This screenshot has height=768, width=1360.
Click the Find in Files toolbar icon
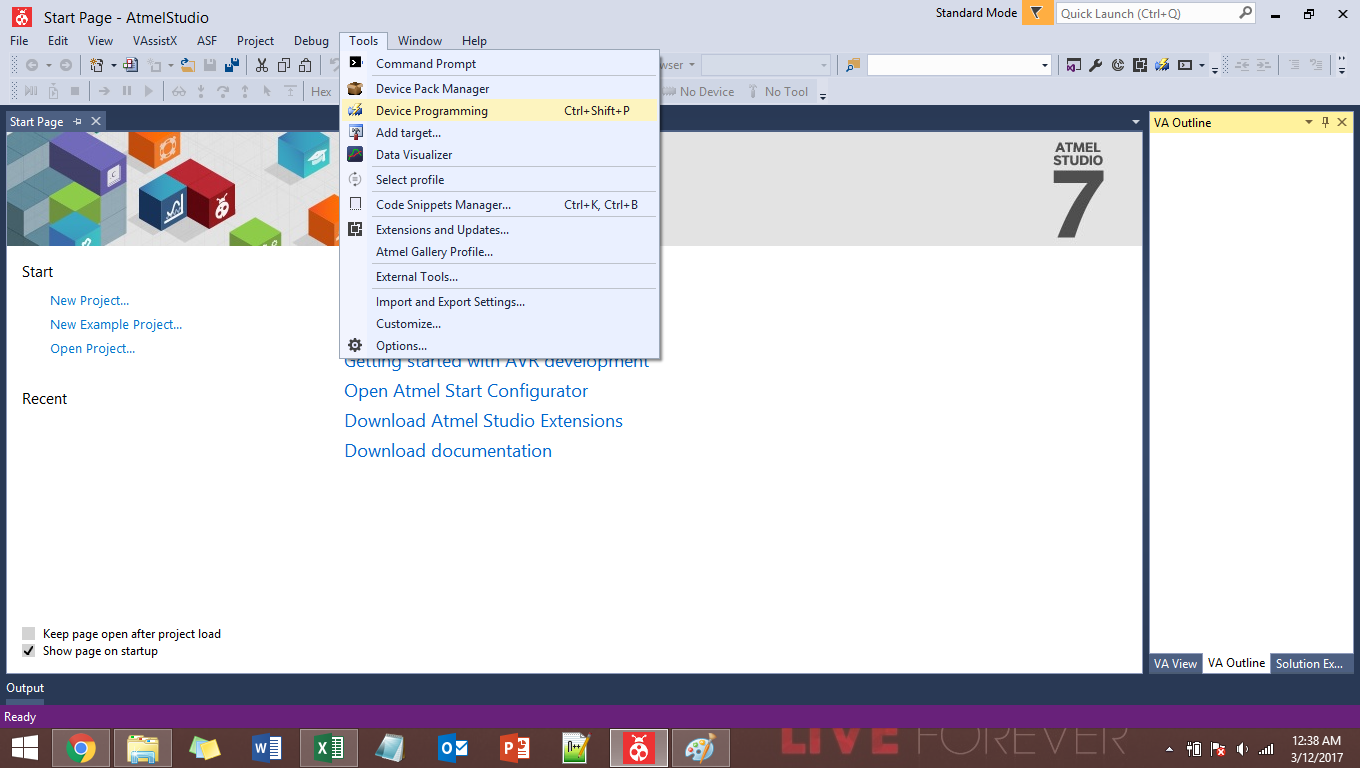[x=852, y=65]
